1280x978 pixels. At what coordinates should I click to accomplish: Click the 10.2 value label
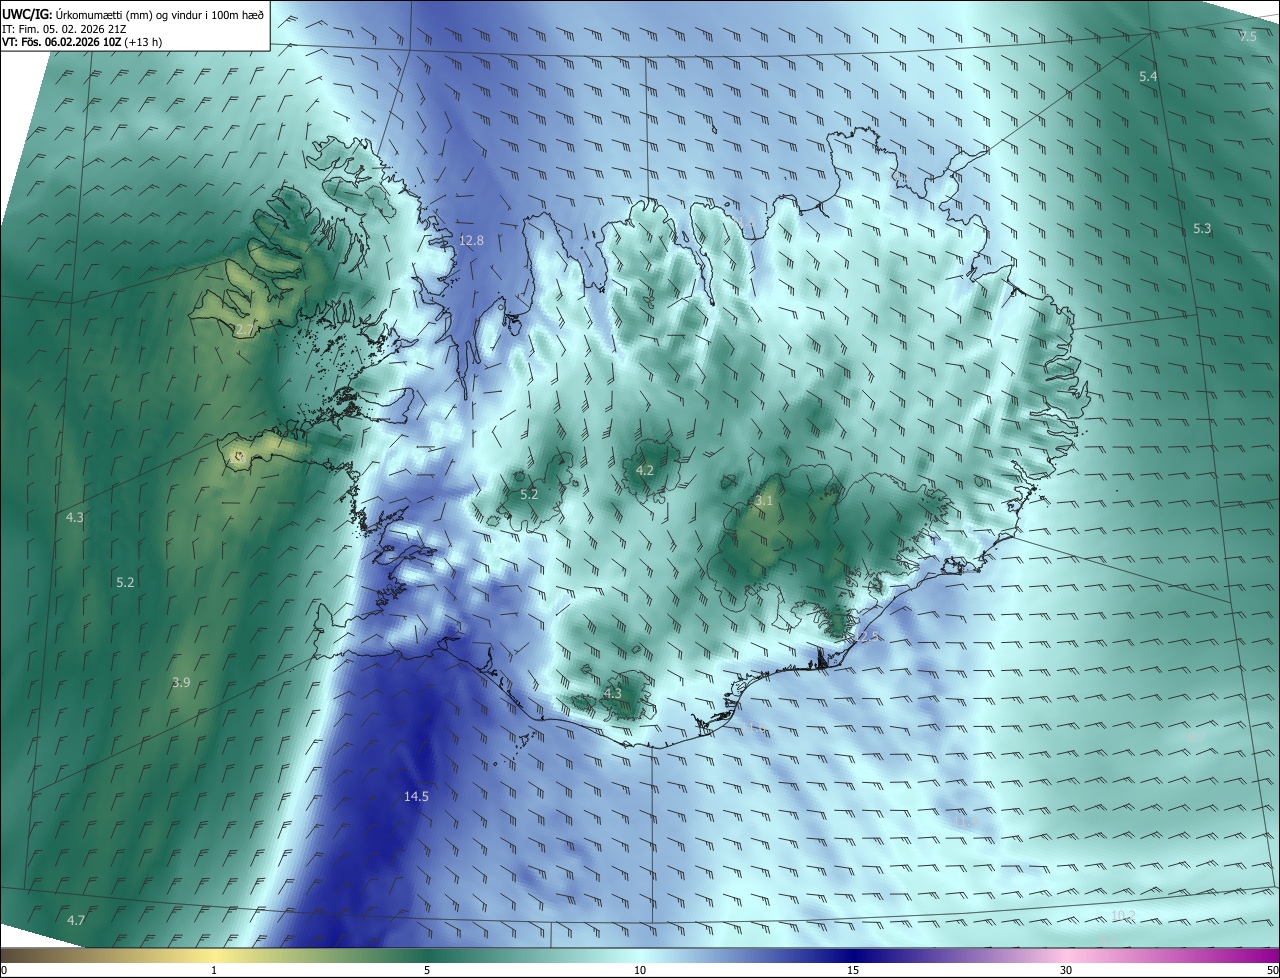[1123, 915]
